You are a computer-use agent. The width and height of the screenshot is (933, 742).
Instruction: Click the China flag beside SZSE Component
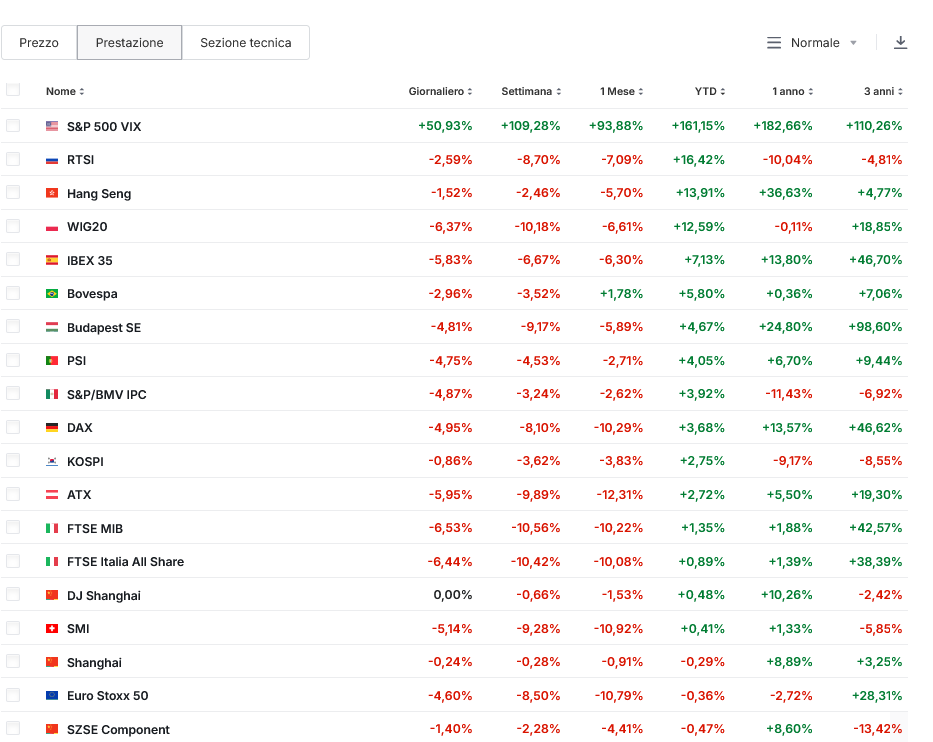(52, 729)
